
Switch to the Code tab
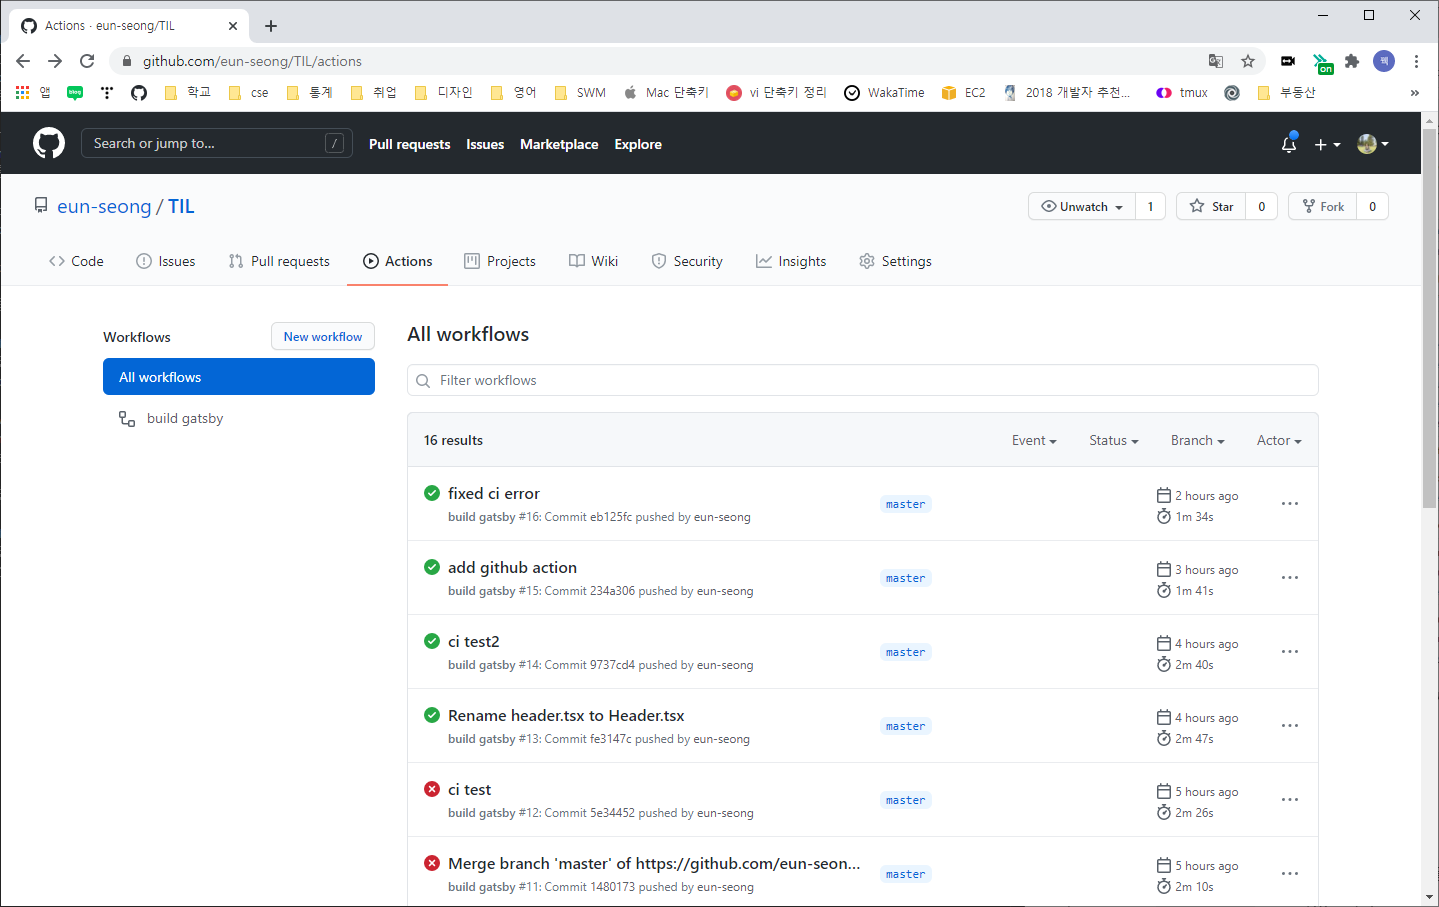coord(76,261)
